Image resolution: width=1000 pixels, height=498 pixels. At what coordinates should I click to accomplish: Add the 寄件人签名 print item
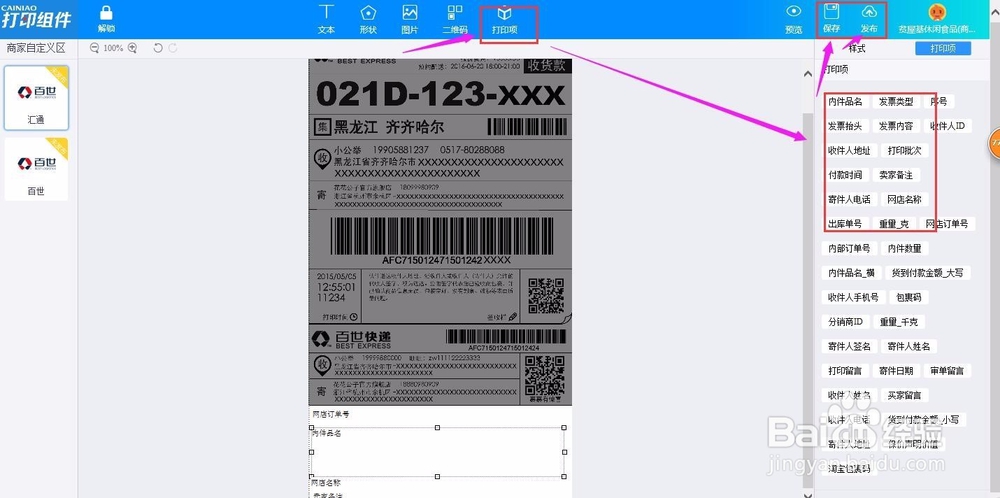(849, 346)
